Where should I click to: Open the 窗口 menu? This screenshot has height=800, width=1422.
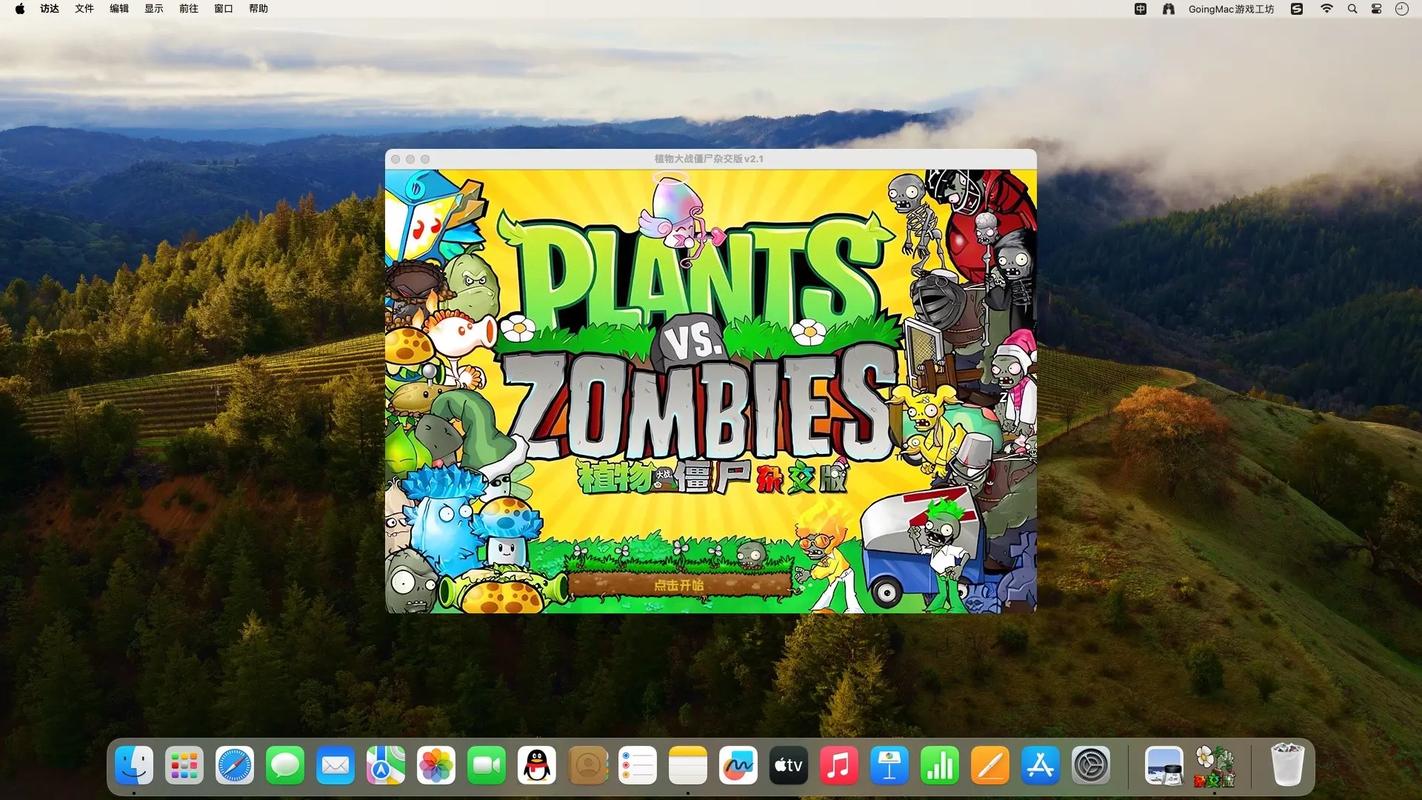coord(223,8)
